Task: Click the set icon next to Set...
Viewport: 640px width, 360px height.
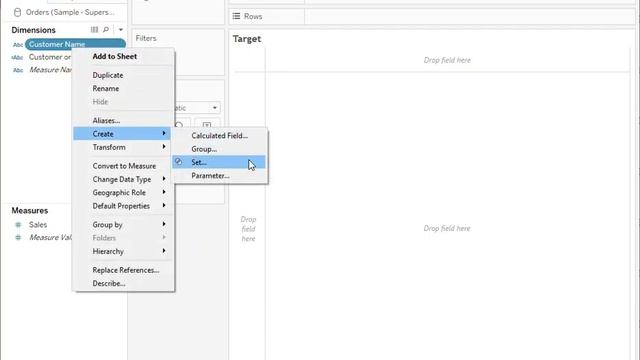Action: pyautogui.click(x=178, y=162)
